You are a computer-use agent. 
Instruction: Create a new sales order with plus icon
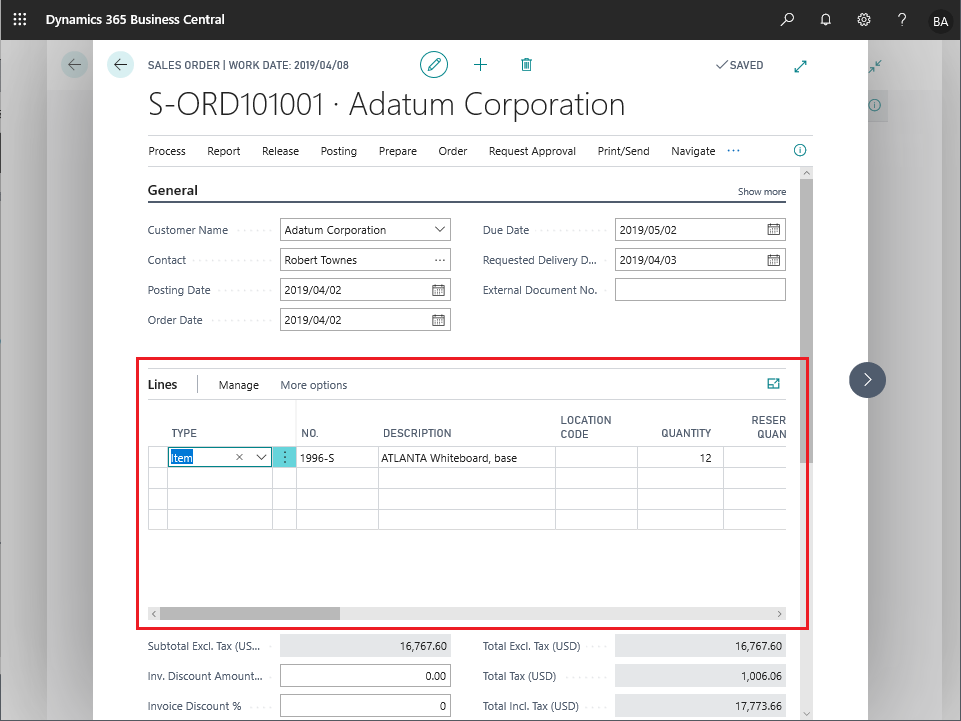point(480,64)
